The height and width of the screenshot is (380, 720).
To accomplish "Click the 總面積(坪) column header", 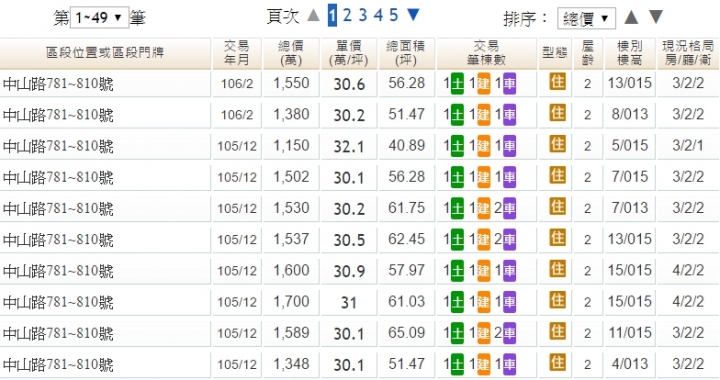I will (x=406, y=53).
